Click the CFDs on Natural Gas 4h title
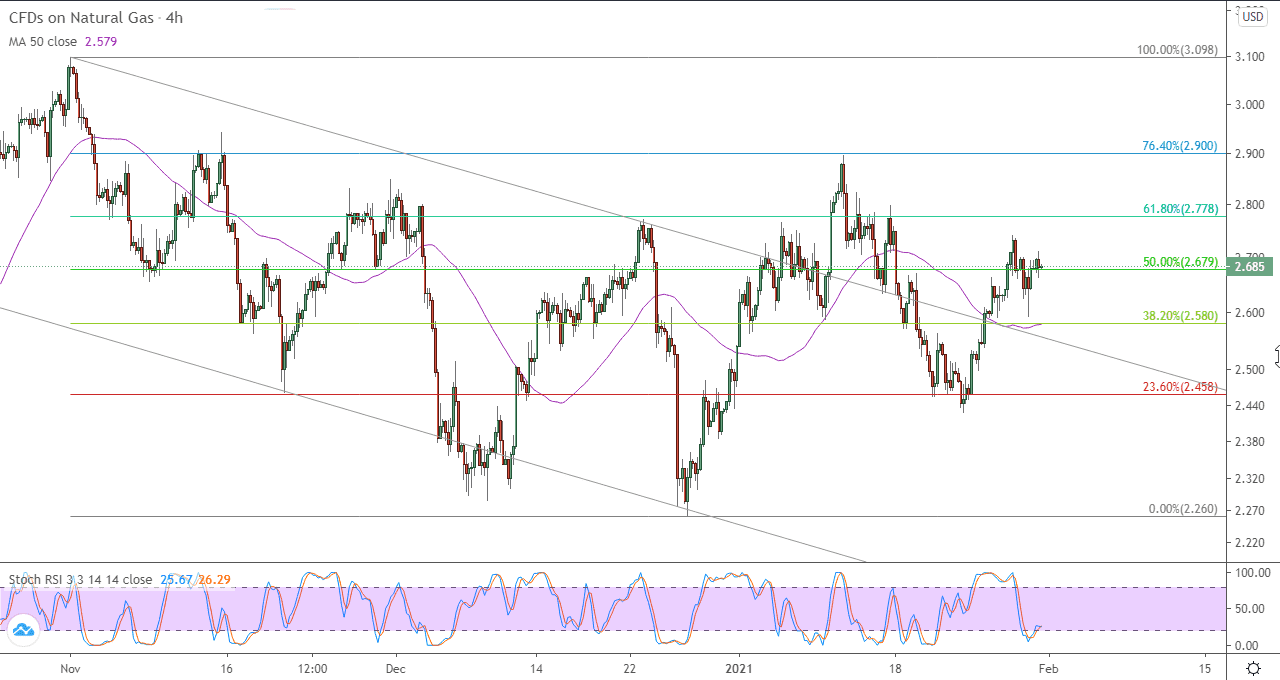The image size is (1280, 680). (x=96, y=18)
